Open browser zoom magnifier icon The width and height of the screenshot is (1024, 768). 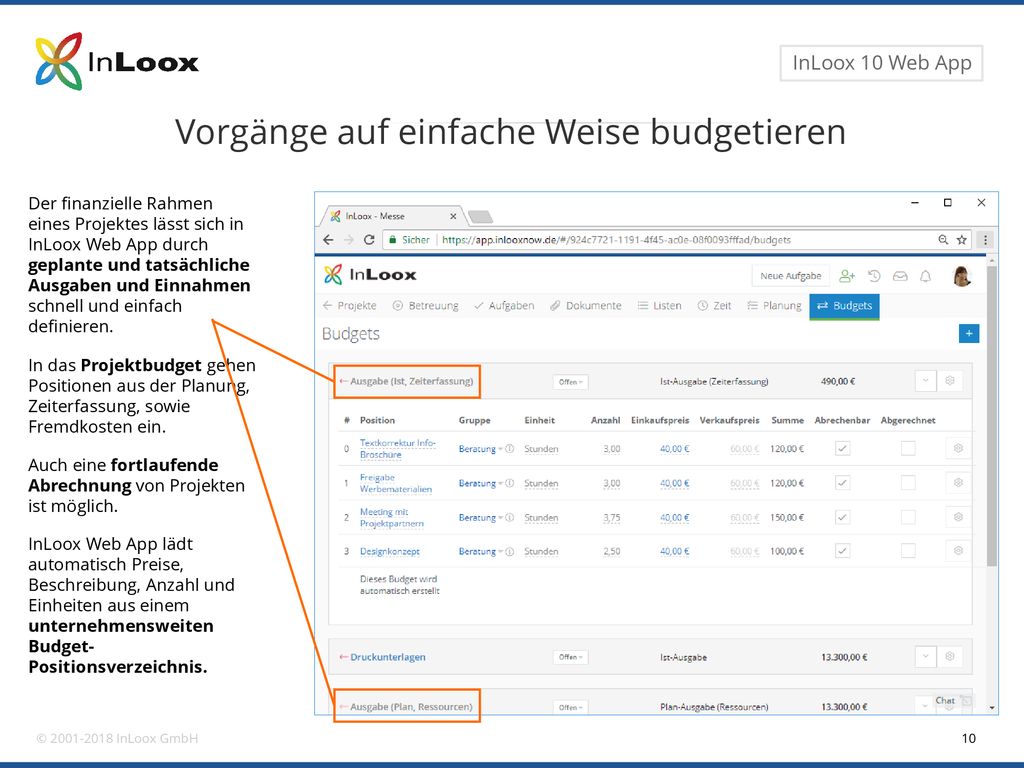point(943,240)
